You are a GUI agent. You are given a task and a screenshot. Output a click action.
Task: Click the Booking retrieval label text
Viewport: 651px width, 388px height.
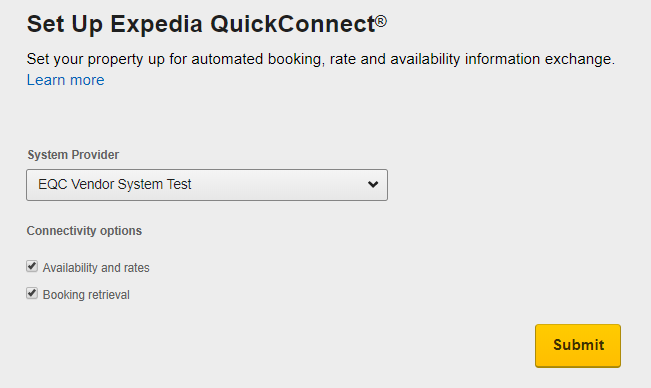click(86, 295)
